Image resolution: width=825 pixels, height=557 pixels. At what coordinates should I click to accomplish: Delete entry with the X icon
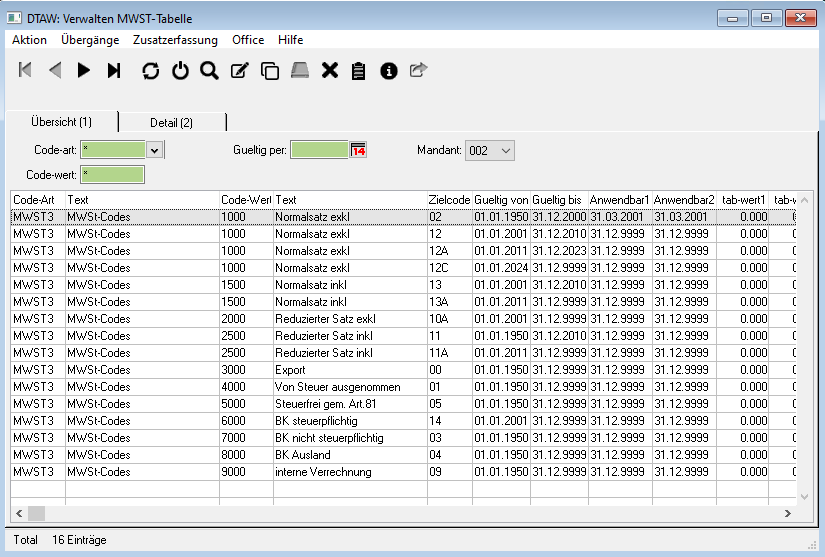click(x=329, y=70)
